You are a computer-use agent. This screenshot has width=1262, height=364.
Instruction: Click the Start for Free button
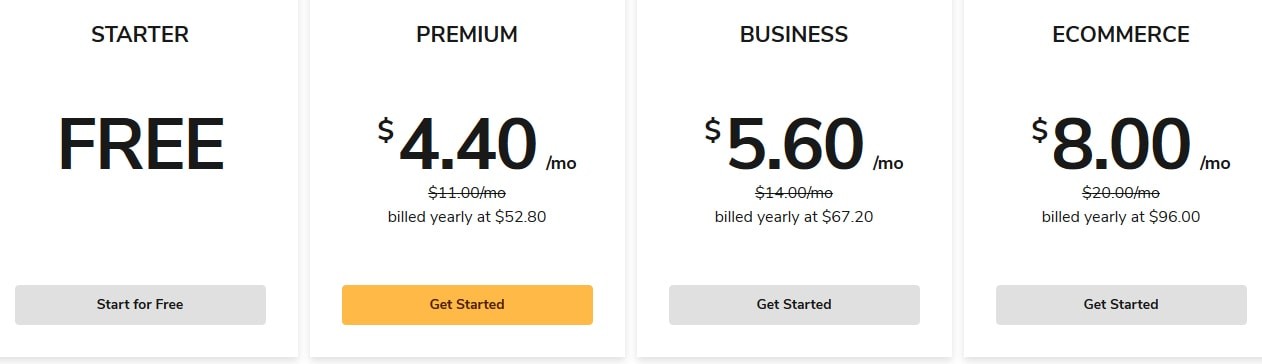[x=140, y=305]
